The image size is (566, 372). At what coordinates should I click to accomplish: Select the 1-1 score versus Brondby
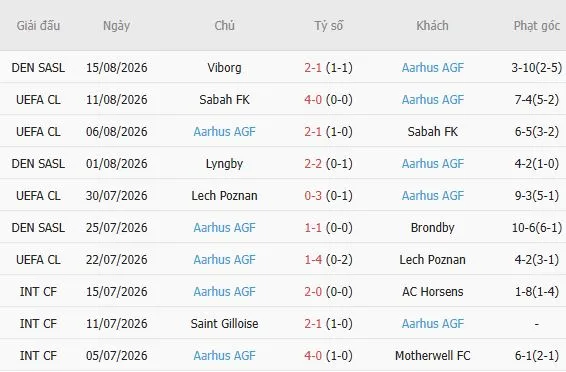click(313, 228)
